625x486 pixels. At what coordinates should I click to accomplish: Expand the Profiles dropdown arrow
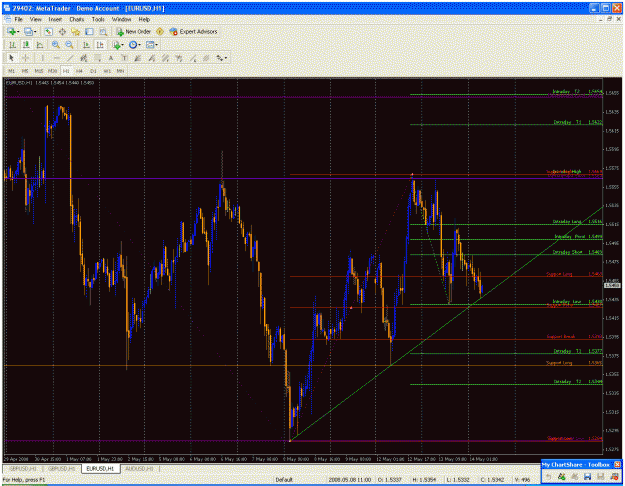(x=35, y=31)
